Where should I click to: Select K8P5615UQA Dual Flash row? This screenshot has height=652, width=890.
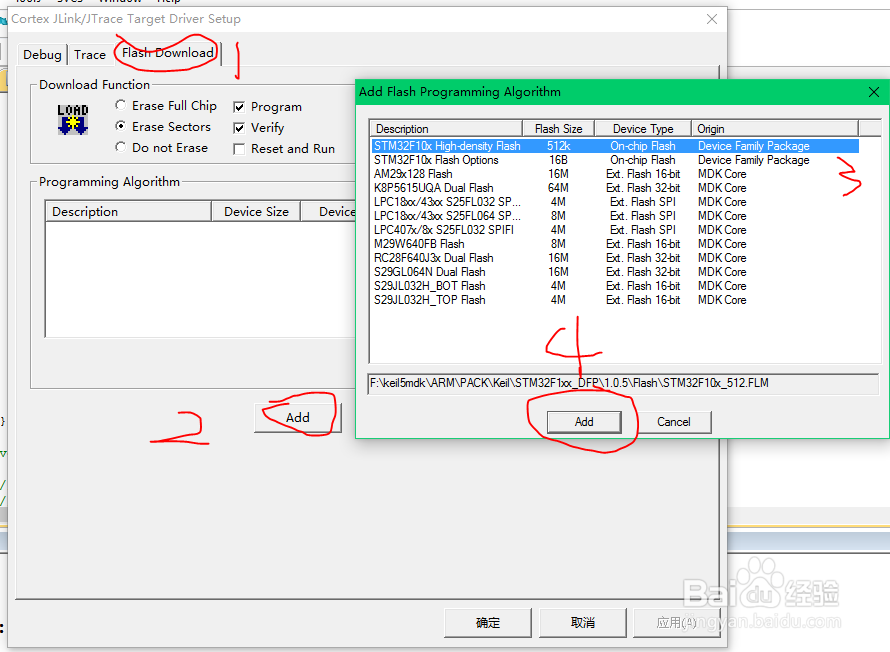pos(615,188)
